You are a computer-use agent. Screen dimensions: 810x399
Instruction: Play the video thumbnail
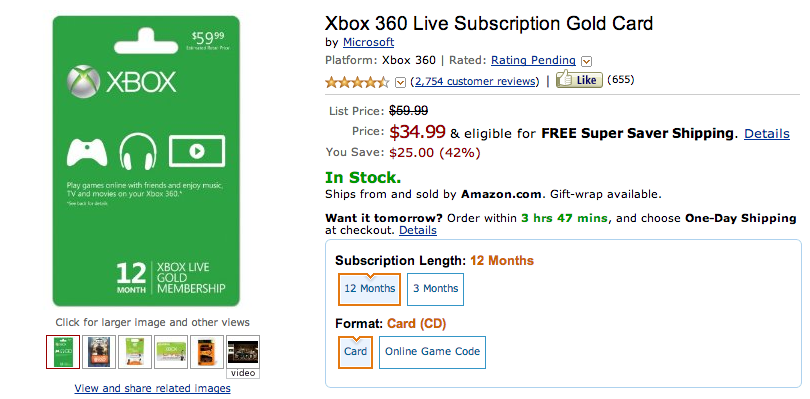tap(243, 357)
